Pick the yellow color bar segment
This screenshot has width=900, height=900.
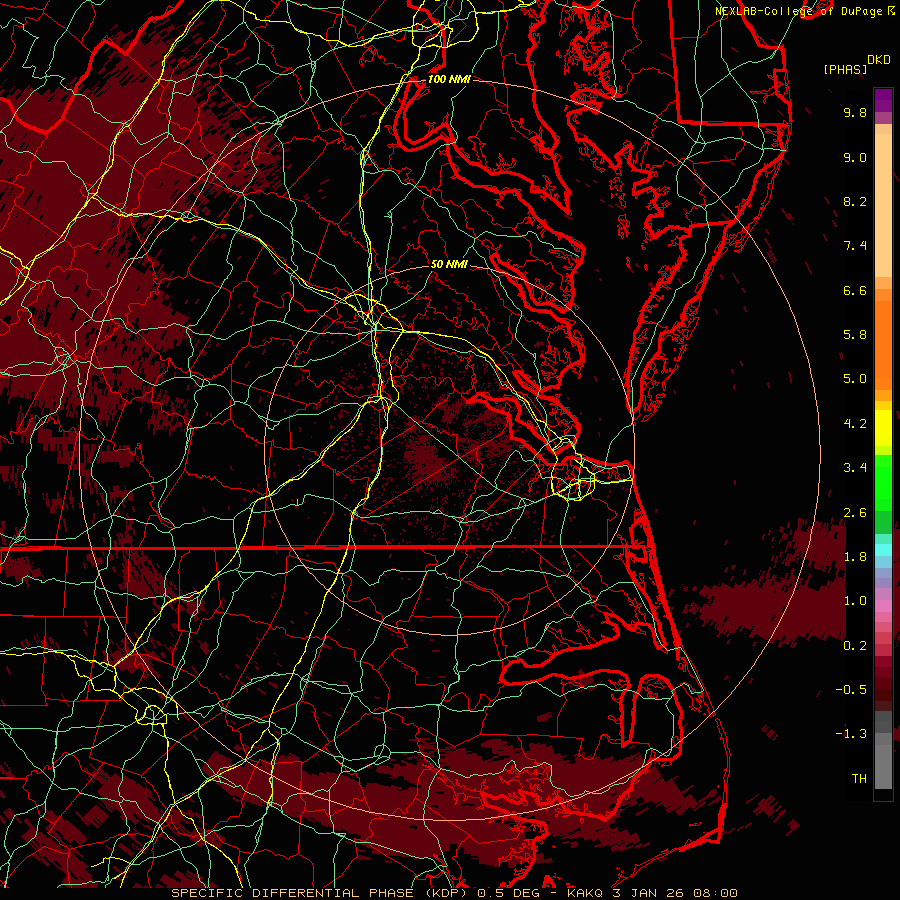point(883,428)
